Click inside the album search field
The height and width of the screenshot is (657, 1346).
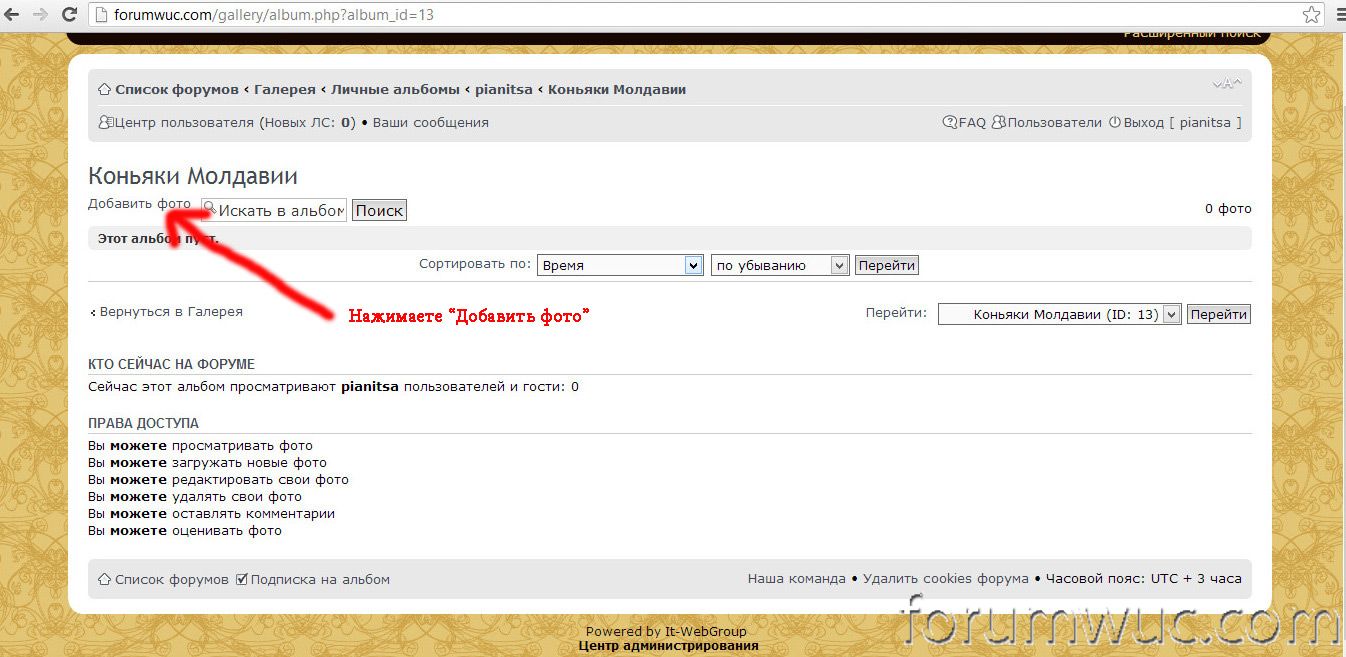[x=280, y=210]
